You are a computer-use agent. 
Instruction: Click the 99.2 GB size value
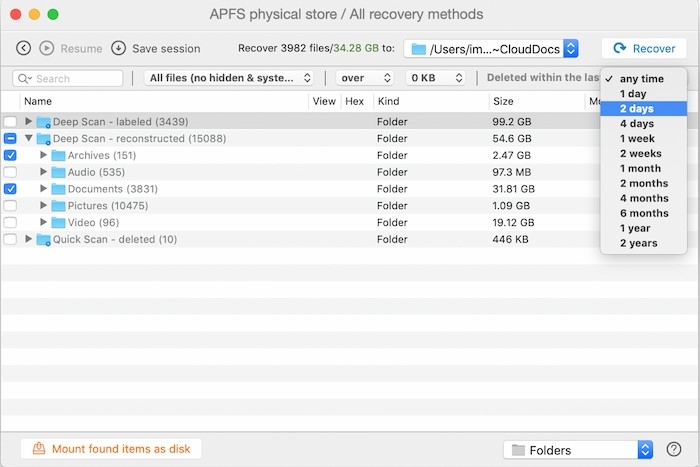tap(512, 121)
